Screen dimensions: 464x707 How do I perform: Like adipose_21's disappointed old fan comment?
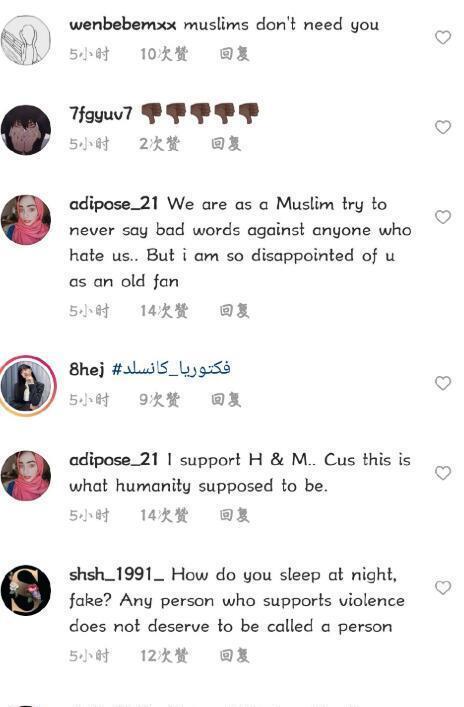443,217
